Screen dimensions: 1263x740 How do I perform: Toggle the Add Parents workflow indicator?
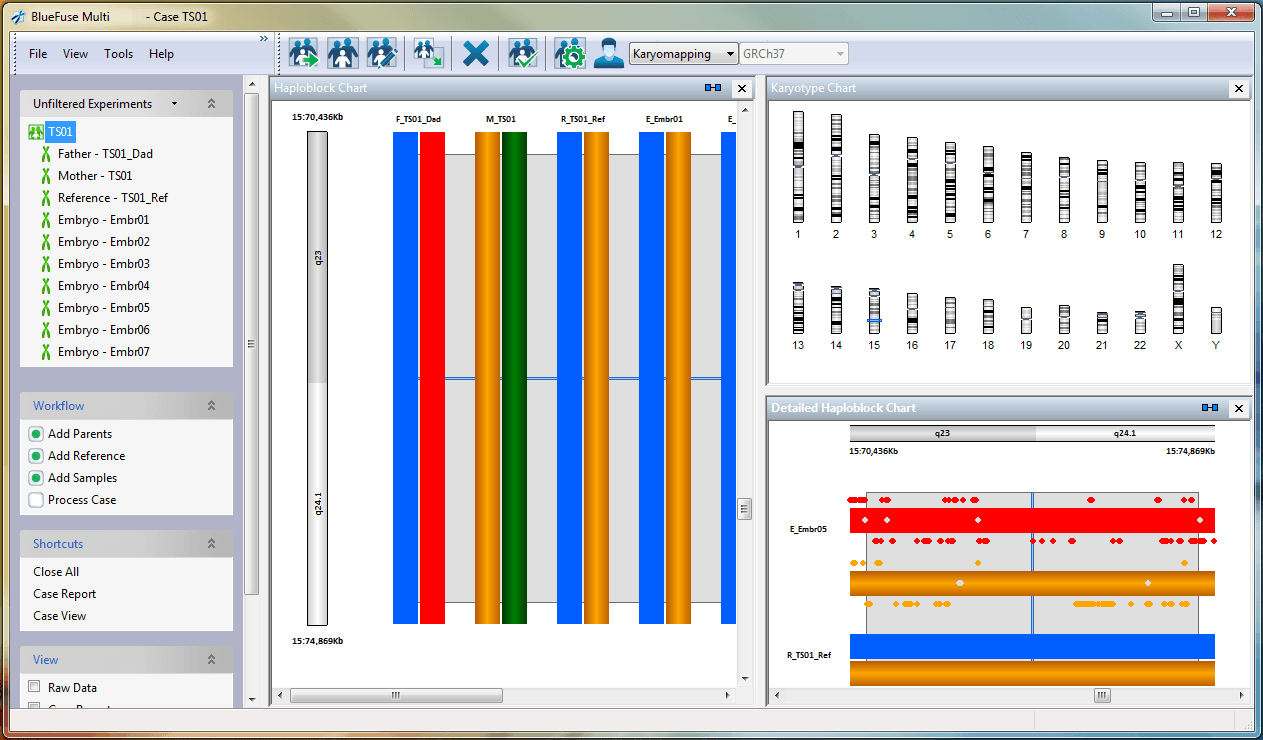[36, 434]
